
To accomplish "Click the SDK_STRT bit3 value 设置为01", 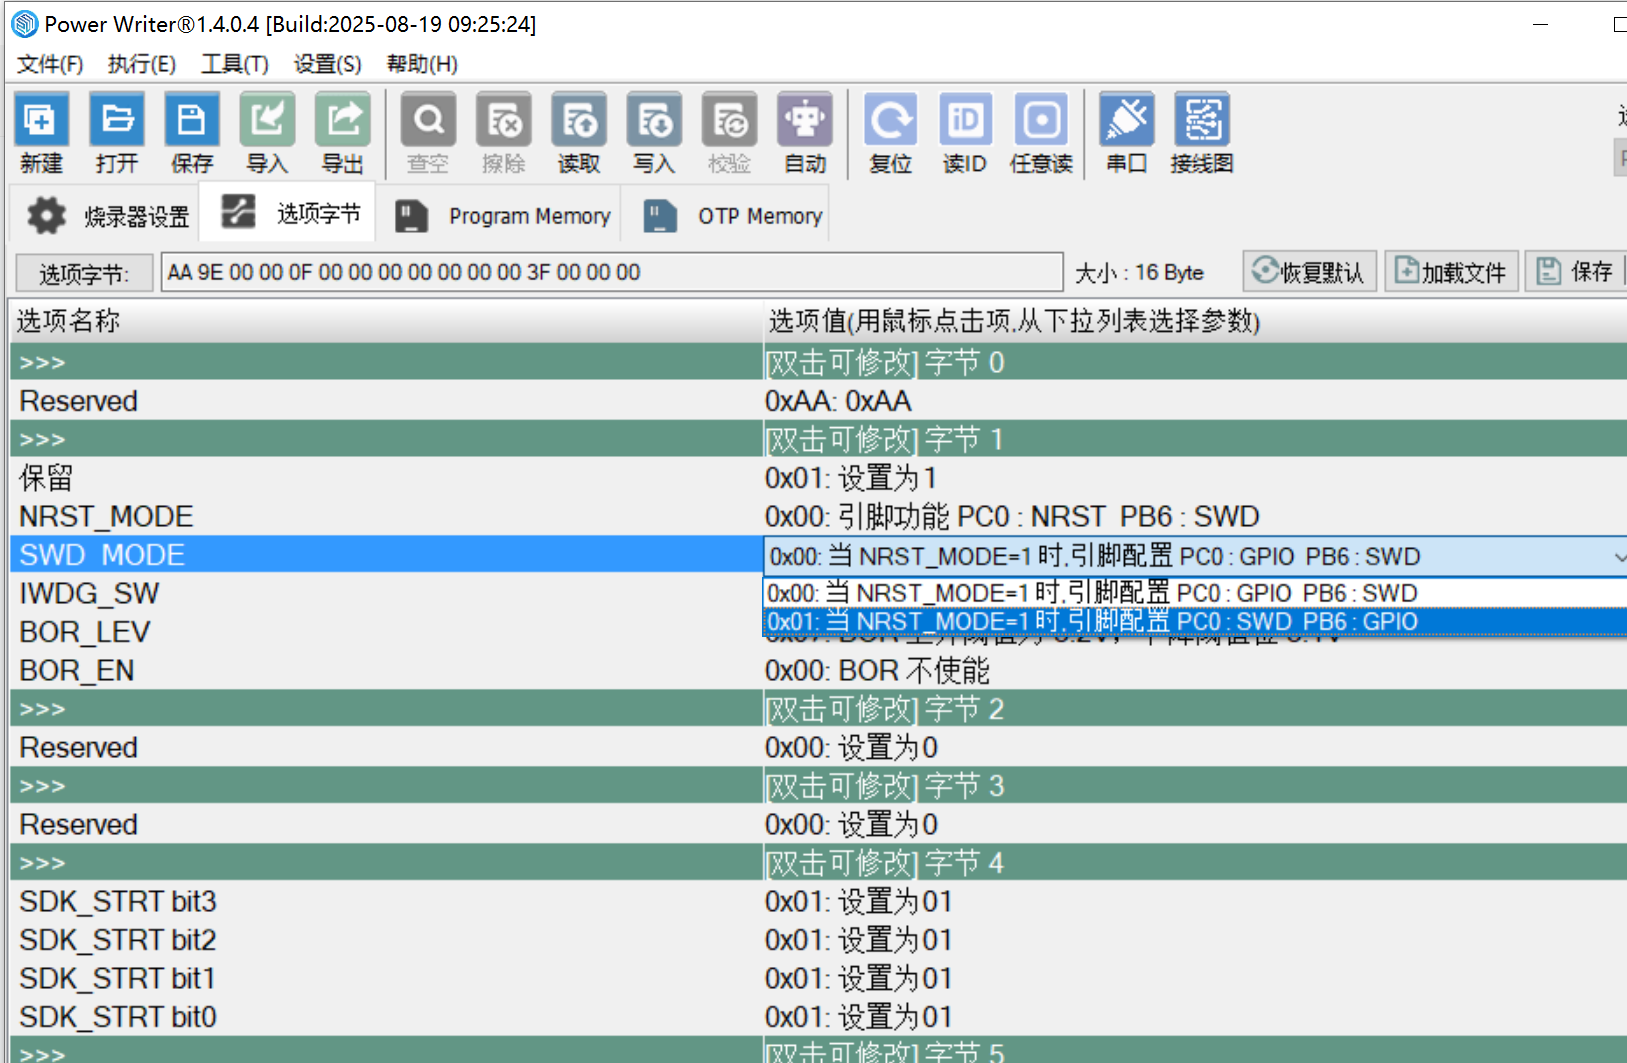I will pos(858,901).
